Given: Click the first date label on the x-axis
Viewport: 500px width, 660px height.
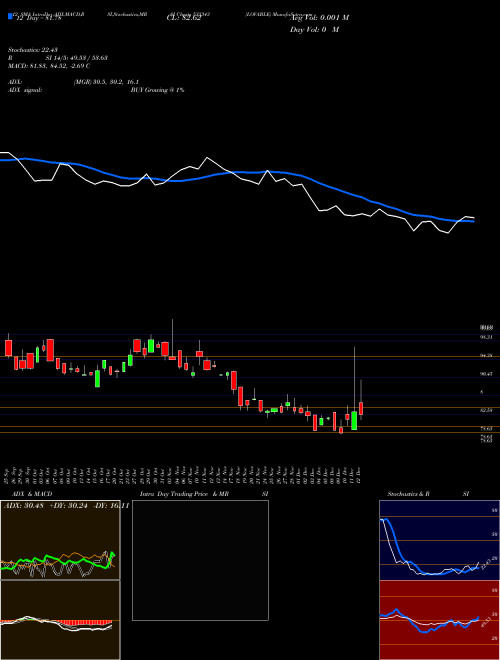Looking at the screenshot, I should point(8,475).
